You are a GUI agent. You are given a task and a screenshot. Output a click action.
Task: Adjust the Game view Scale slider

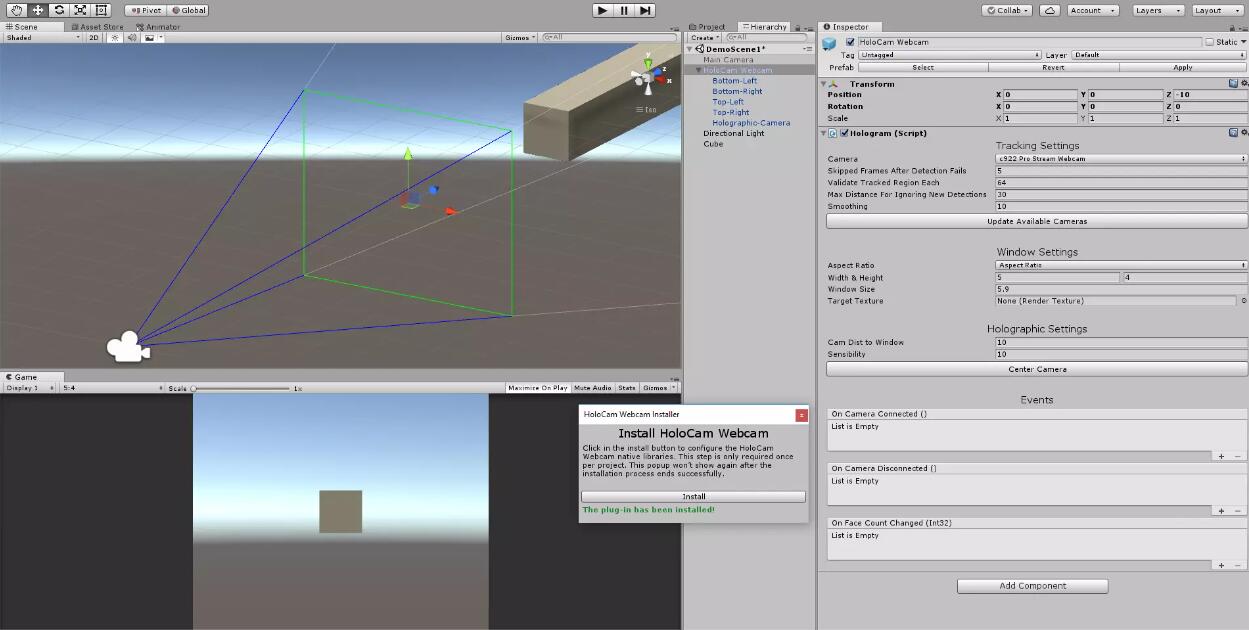(x=240, y=388)
